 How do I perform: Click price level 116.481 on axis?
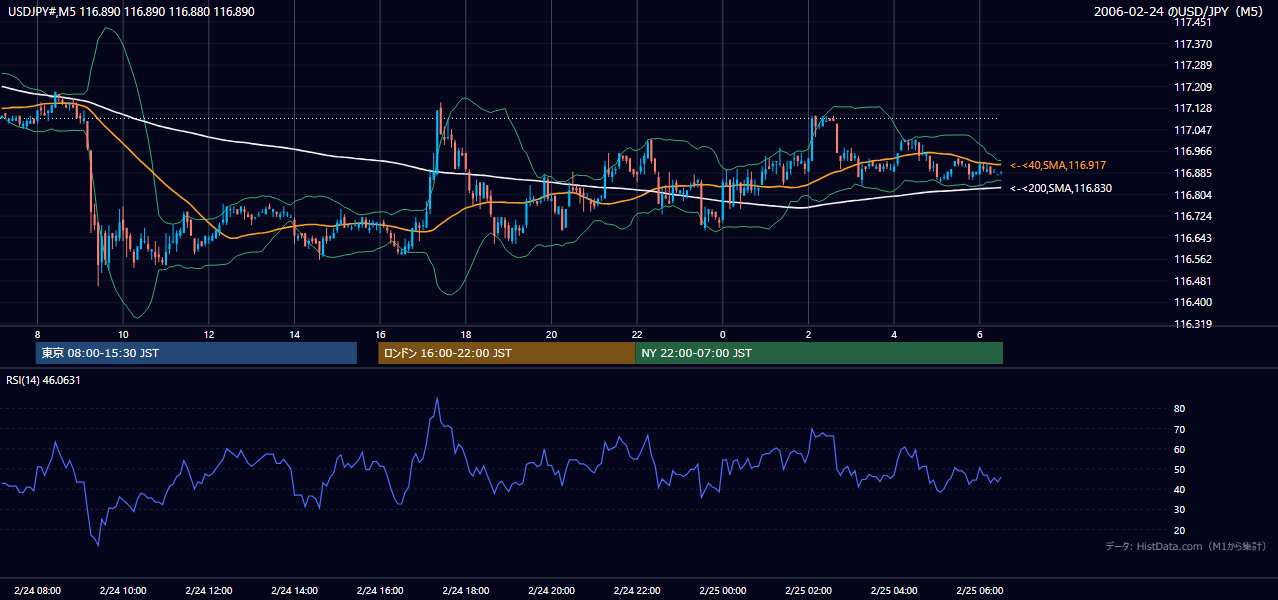pos(1192,281)
